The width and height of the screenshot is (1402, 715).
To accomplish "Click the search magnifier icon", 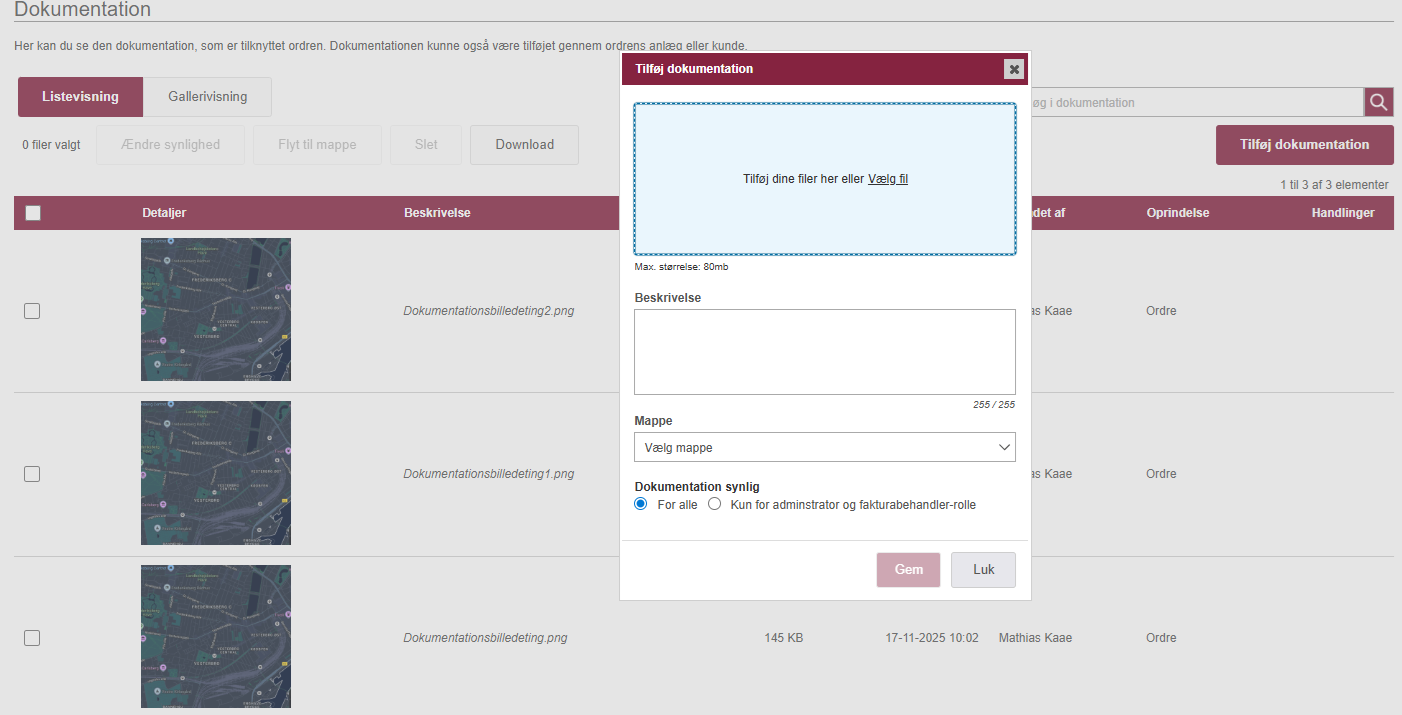I will (x=1379, y=102).
